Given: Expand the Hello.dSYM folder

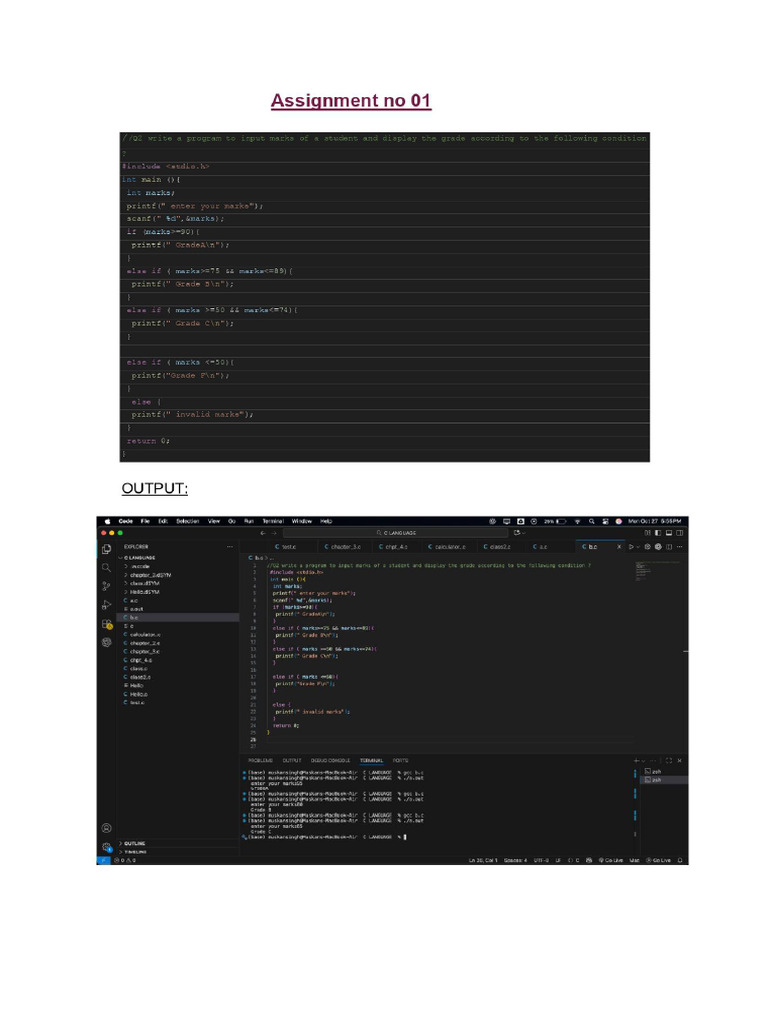Looking at the screenshot, I should (x=142, y=592).
